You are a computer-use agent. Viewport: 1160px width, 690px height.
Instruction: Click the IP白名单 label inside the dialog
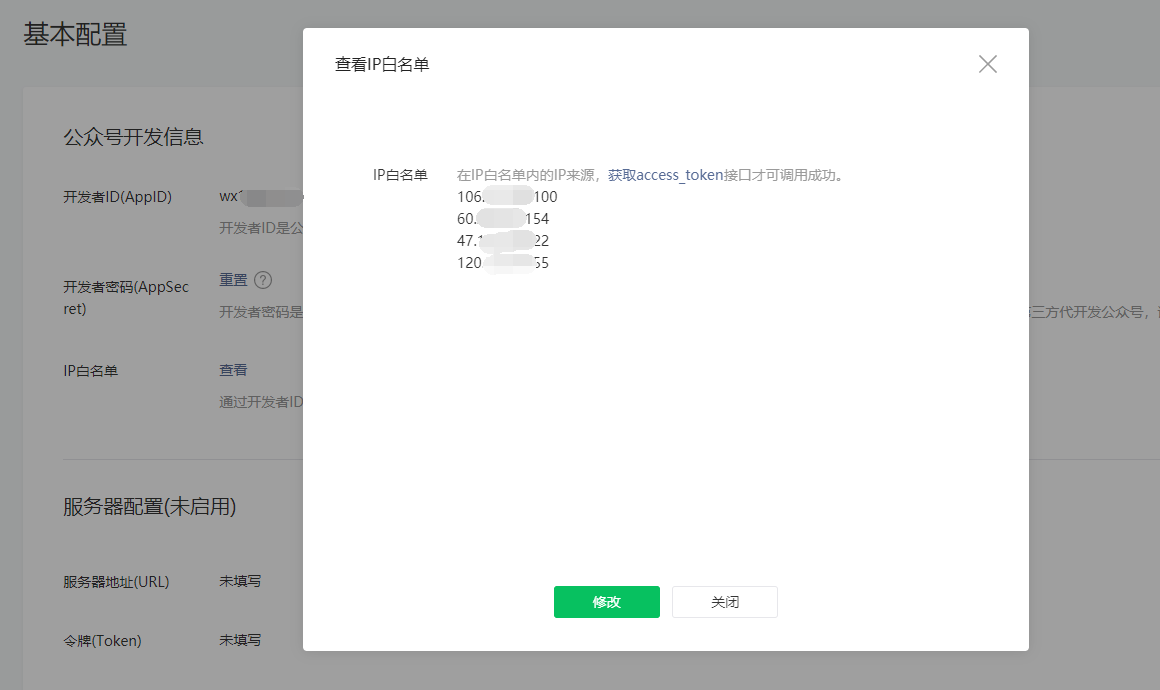(400, 175)
